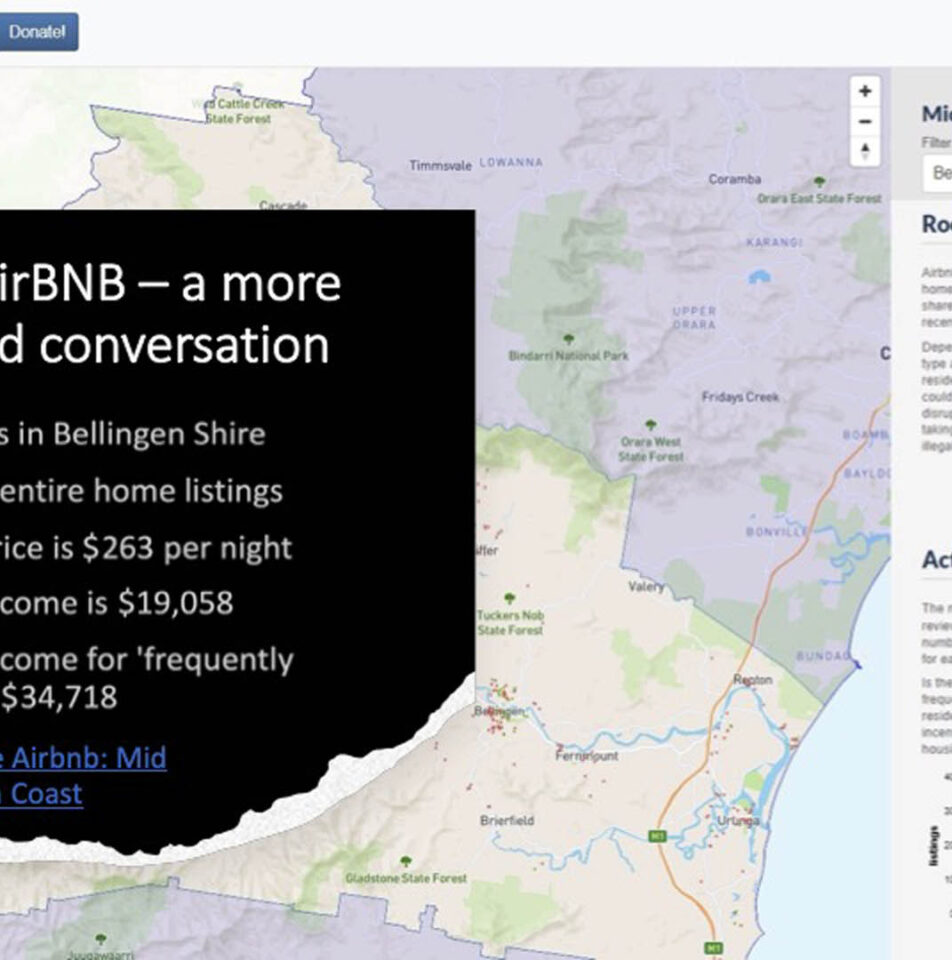Click the Fernmount town label on map
The image size is (952, 960).
pyautogui.click(x=587, y=756)
